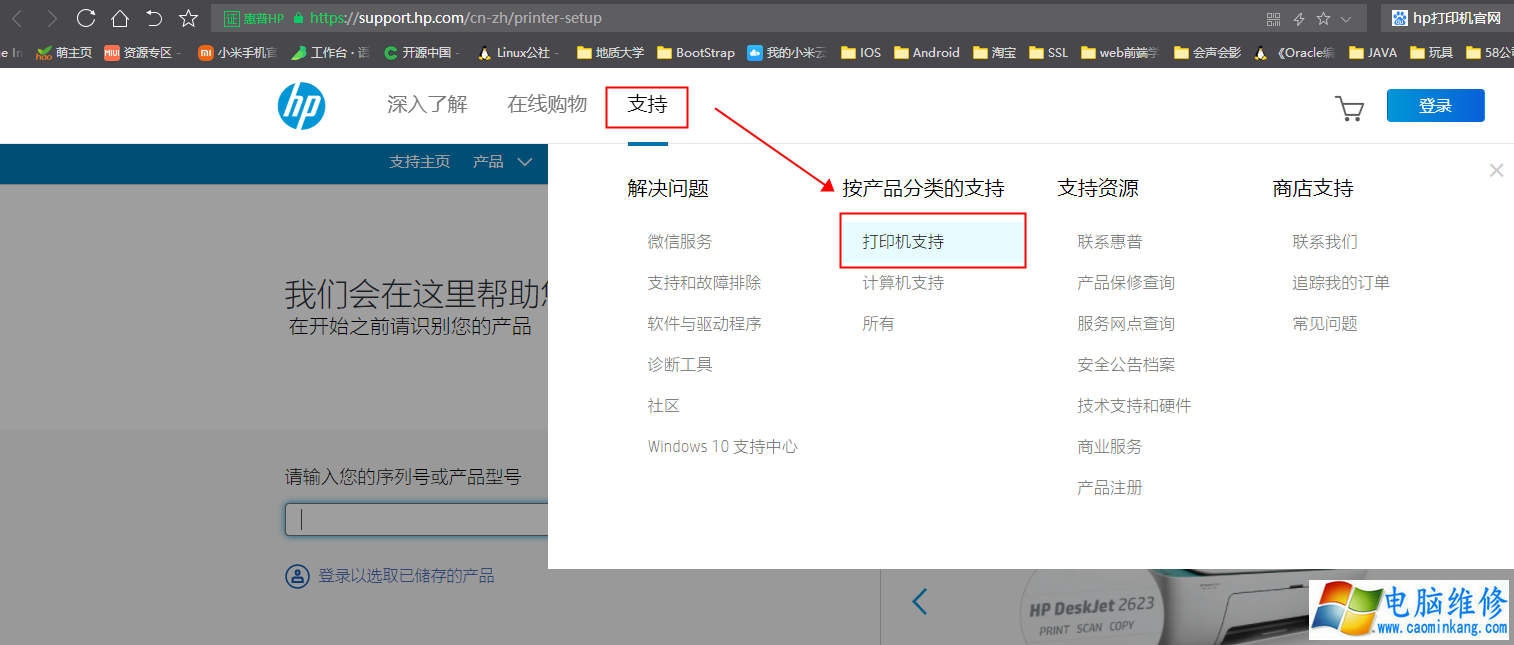1514x645 pixels.
Task: Open the Android bookmark folder
Action: [927, 53]
